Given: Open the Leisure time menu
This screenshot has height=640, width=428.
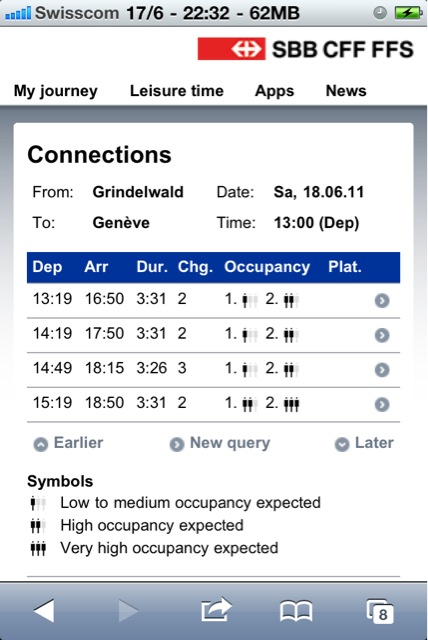Looking at the screenshot, I should [x=177, y=91].
